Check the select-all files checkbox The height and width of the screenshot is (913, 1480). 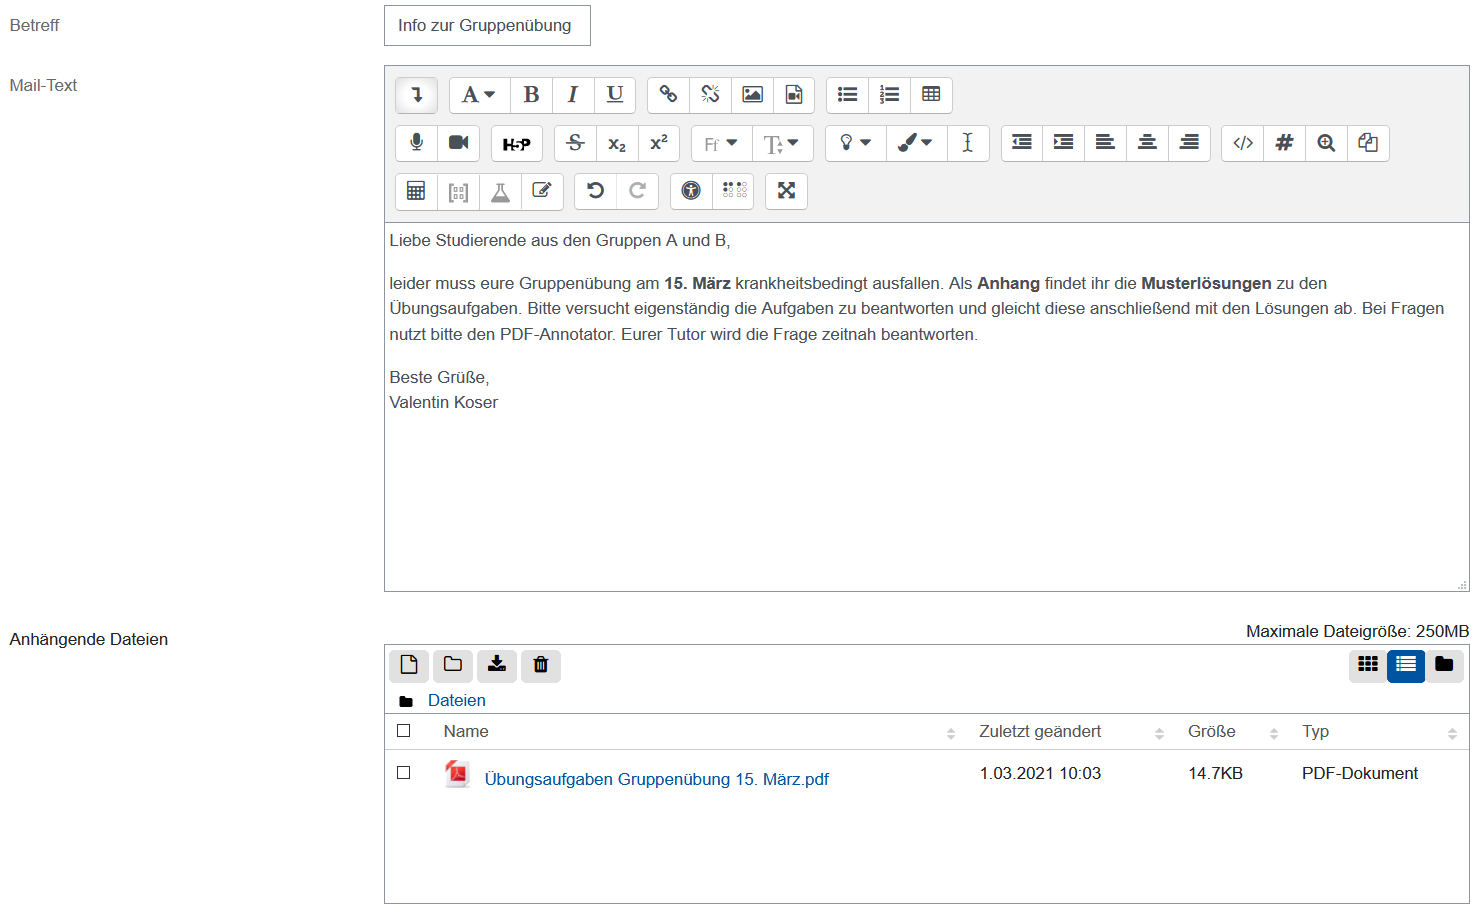pos(405,731)
